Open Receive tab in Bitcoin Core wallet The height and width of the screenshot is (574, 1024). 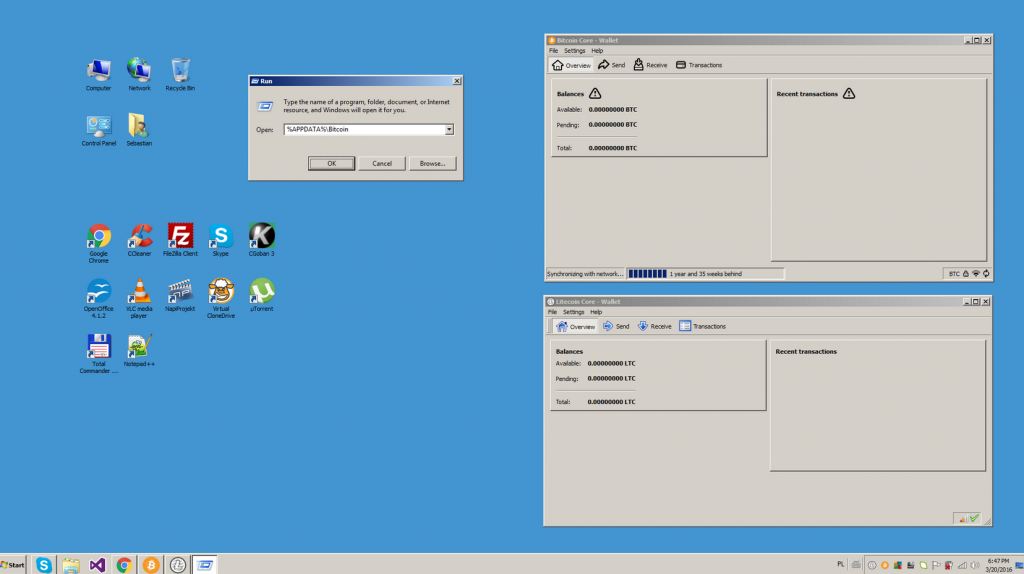[x=650, y=65]
